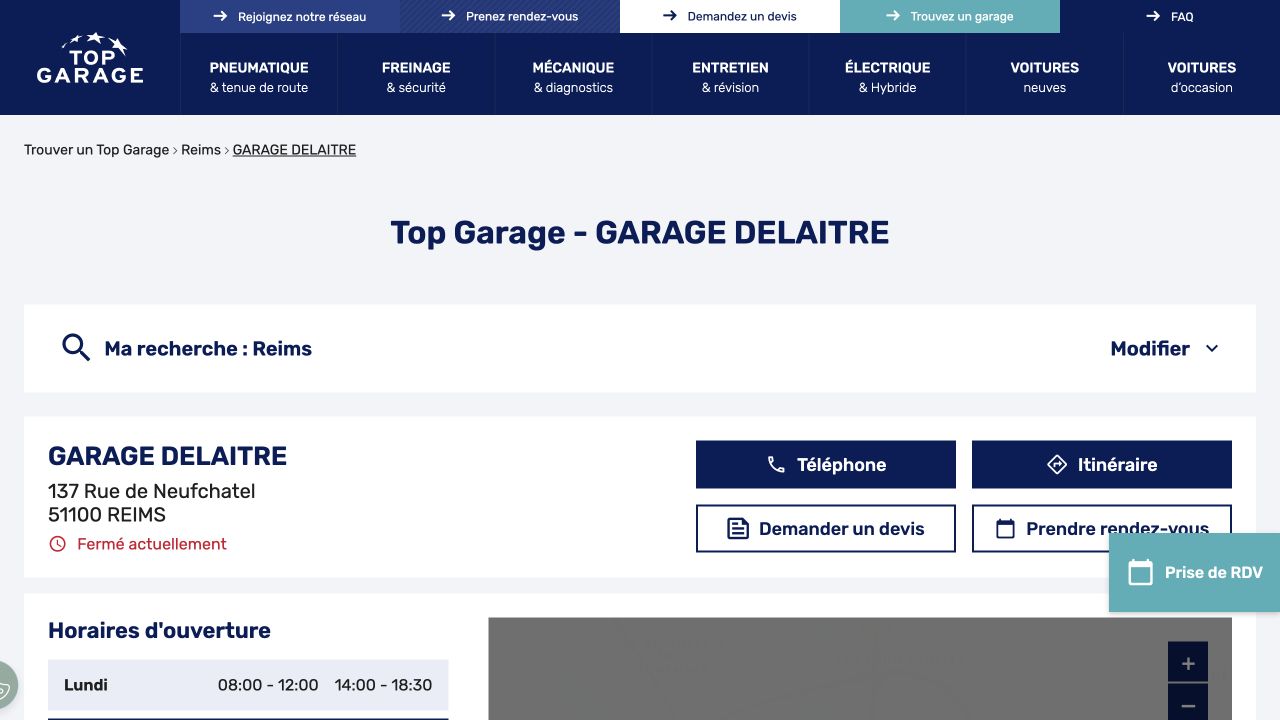Open the Freinage & sécurité menu

pyautogui.click(x=416, y=77)
